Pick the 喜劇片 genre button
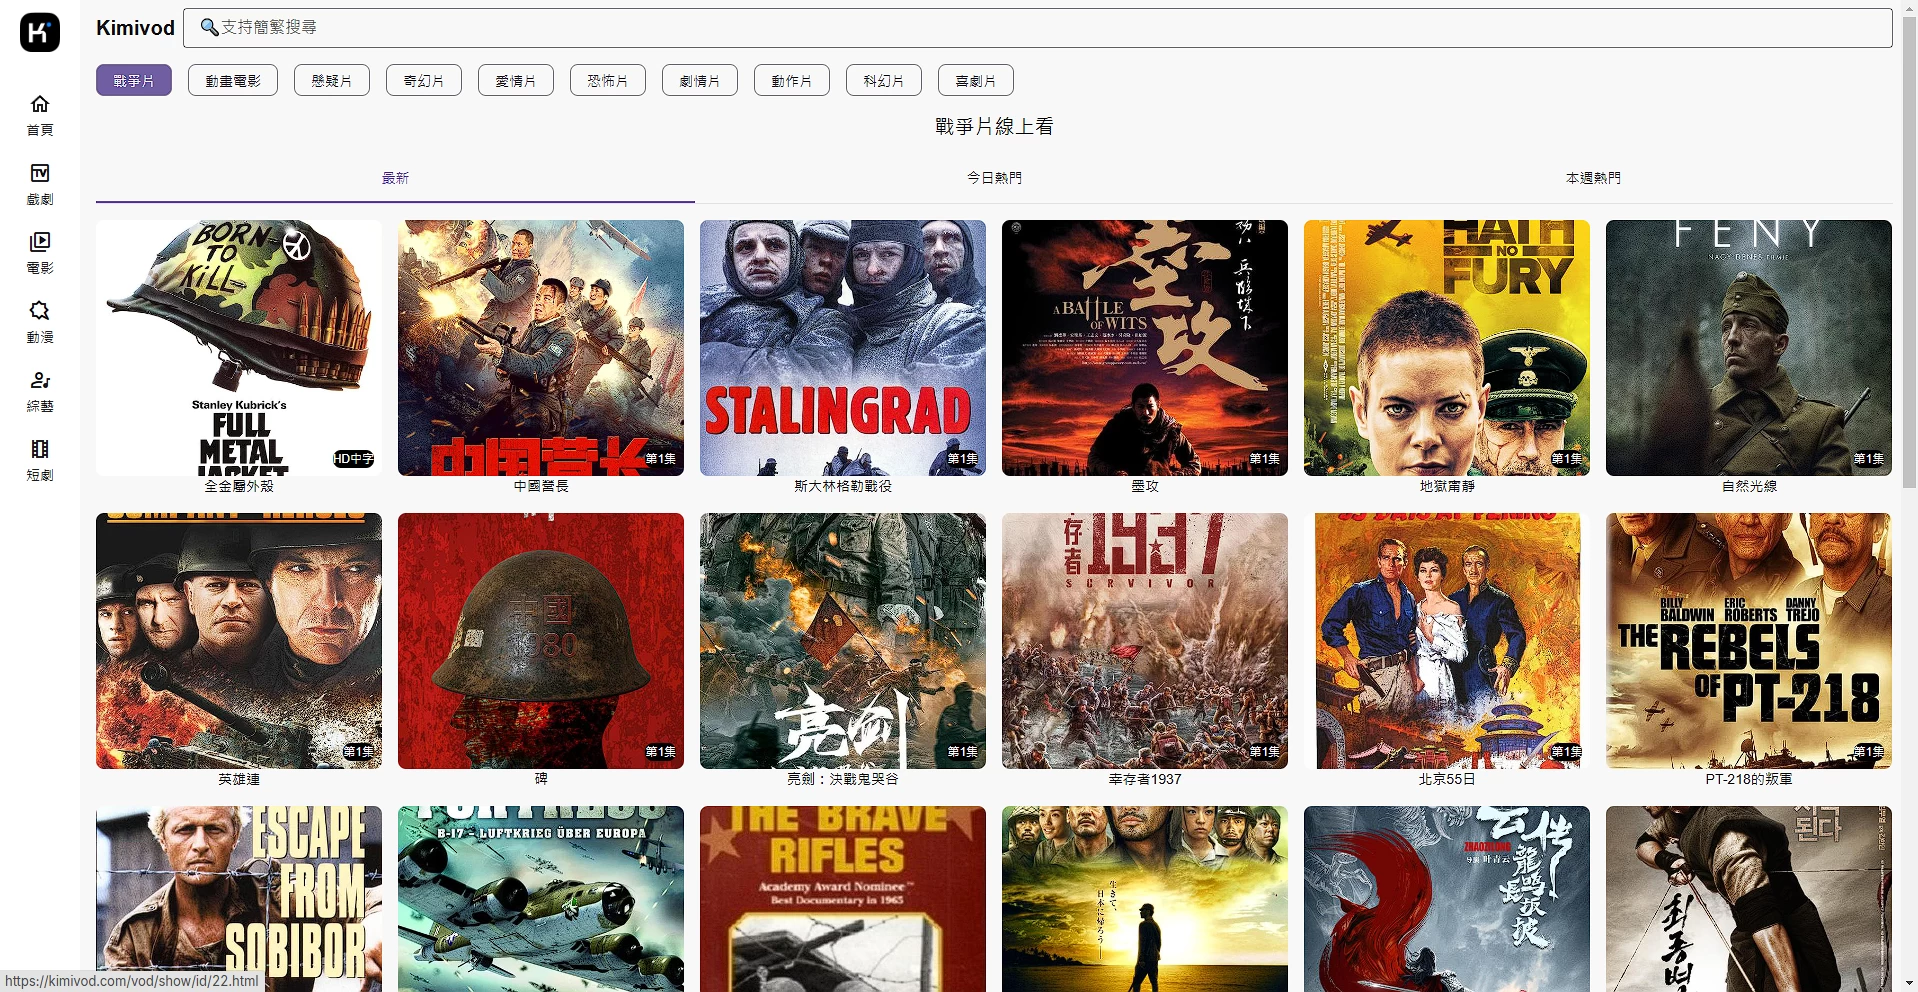This screenshot has height=992, width=1918. tap(975, 81)
